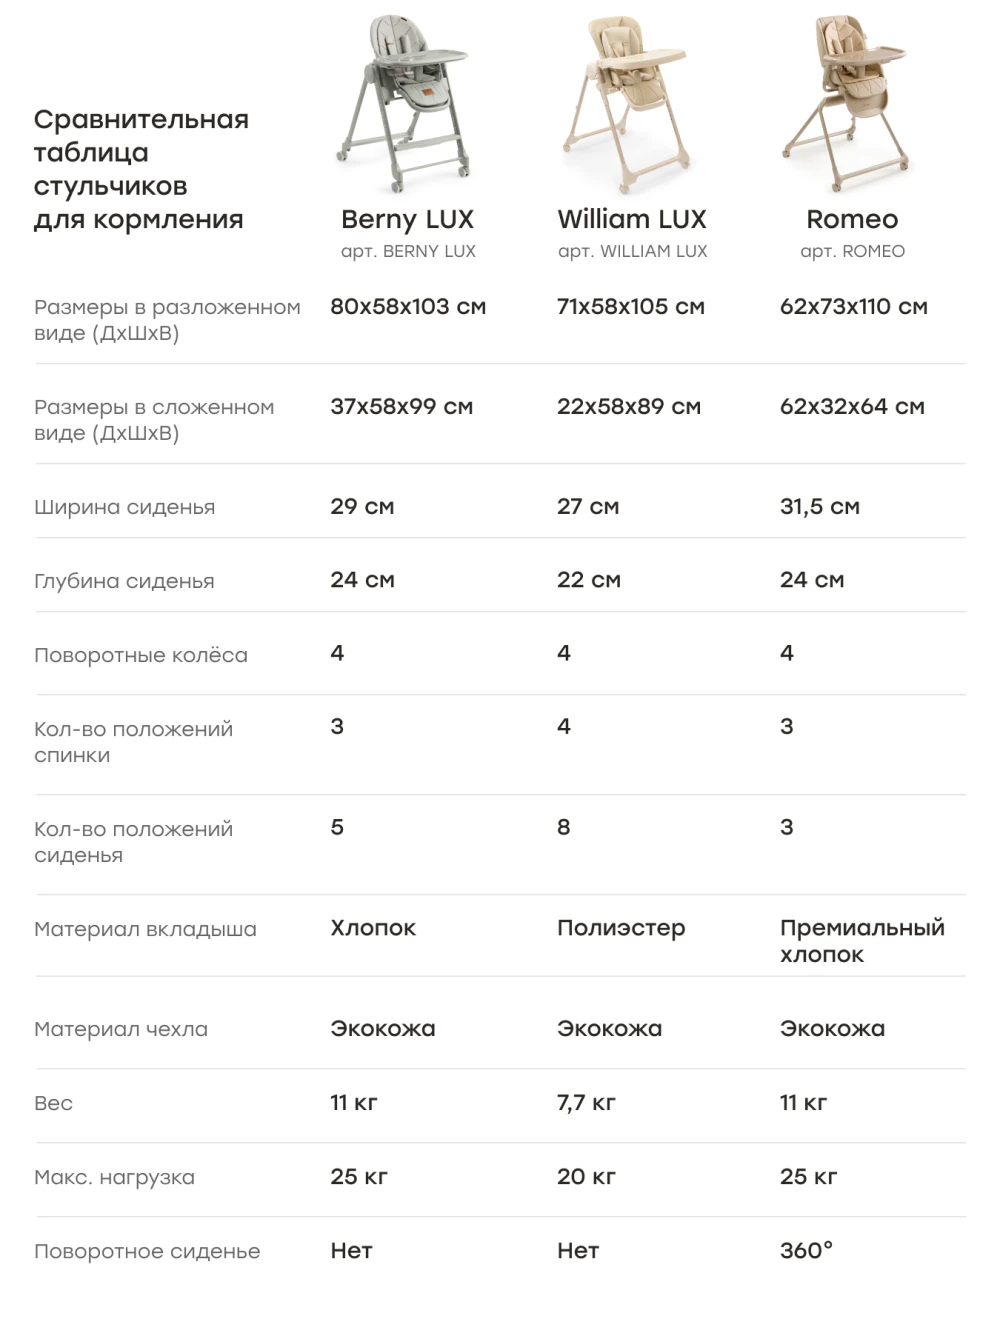Click William LUX weight 7,7 кг

pos(586,1103)
